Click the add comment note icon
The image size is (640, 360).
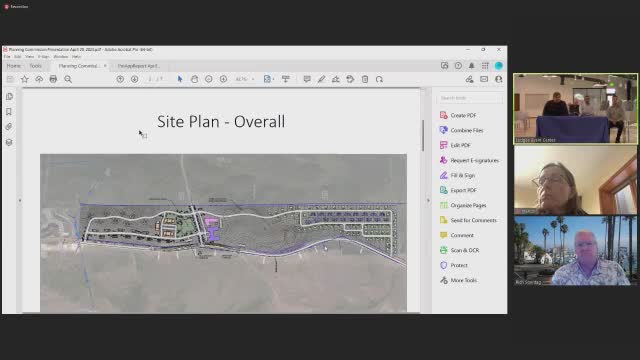click(x=307, y=79)
